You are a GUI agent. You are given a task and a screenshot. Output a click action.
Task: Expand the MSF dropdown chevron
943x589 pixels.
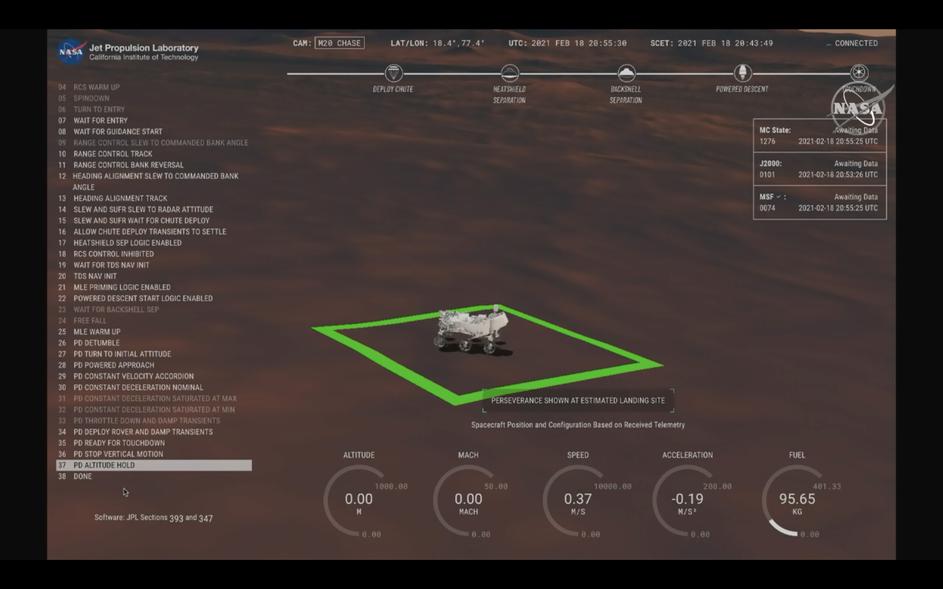(779, 197)
